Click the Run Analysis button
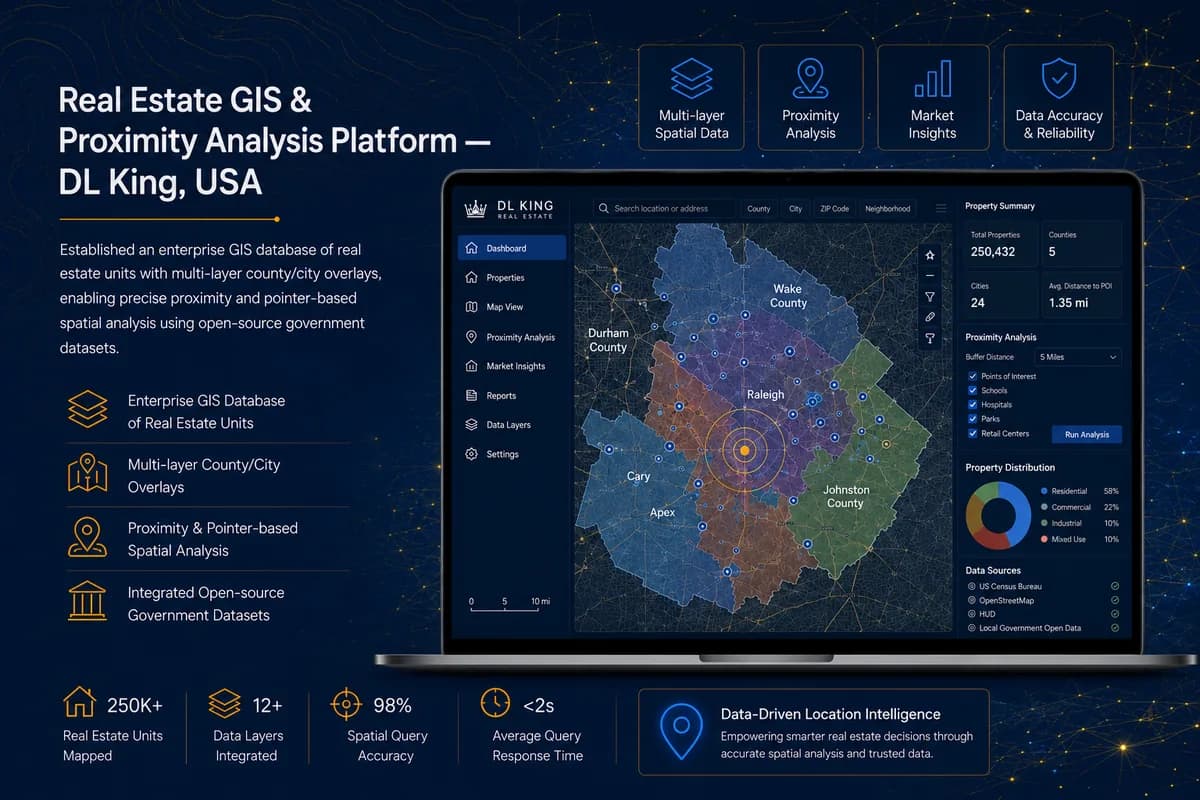This screenshot has height=800, width=1200. (1087, 435)
